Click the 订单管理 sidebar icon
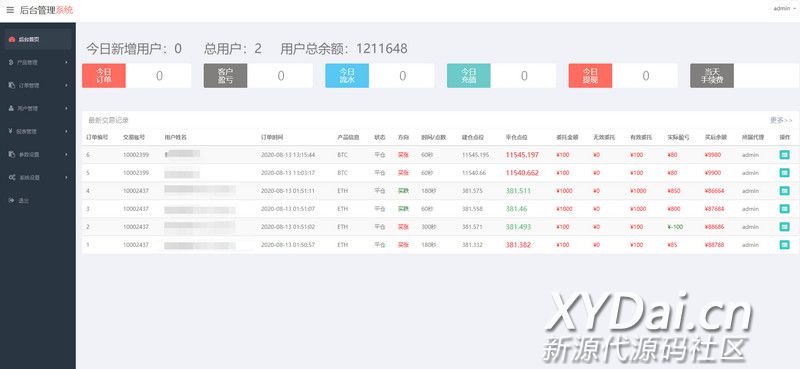The image size is (800, 369). click(11, 85)
